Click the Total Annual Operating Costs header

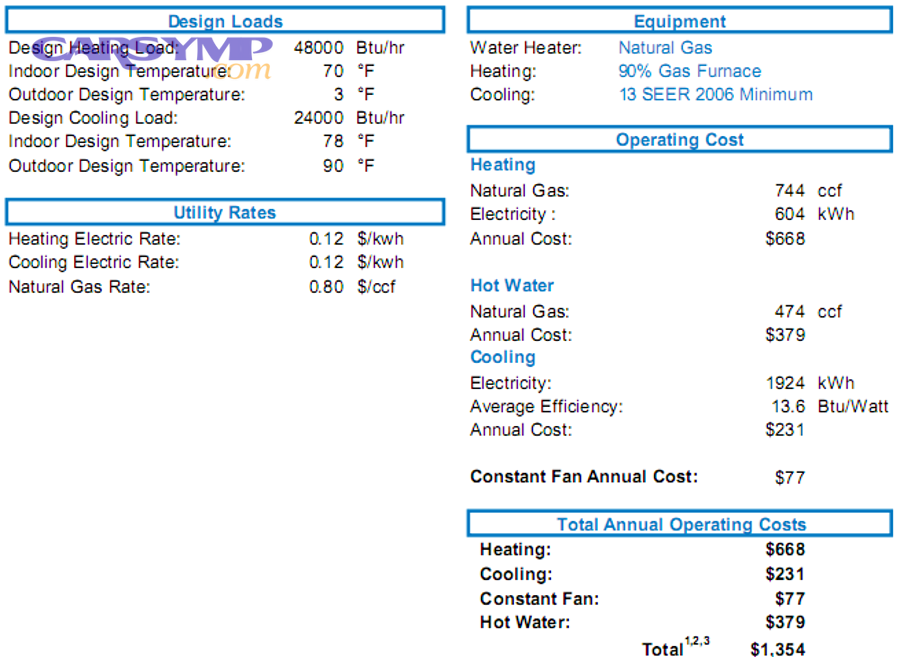[x=680, y=524]
